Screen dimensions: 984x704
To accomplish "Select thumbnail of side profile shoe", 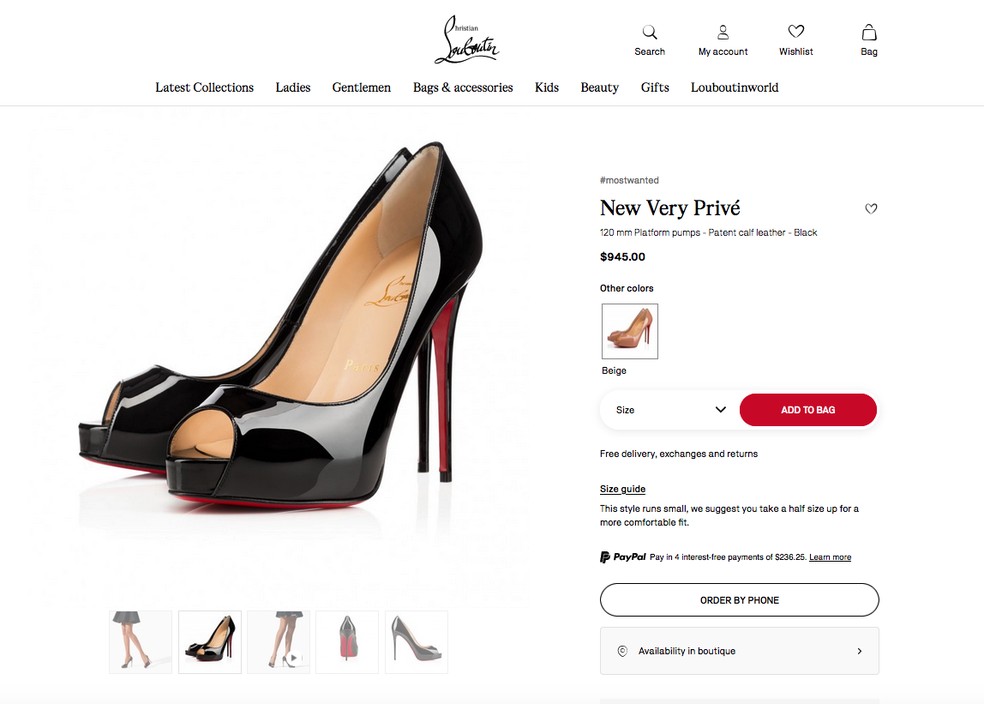I will coord(417,642).
